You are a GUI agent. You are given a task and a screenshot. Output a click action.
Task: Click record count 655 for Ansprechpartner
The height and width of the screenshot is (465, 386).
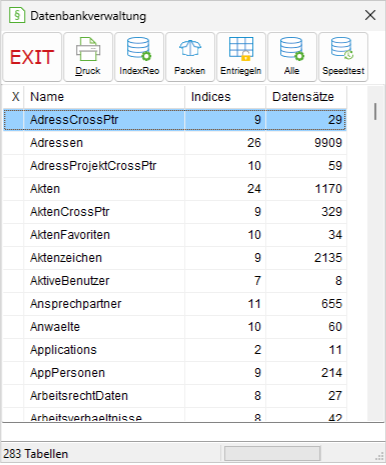(x=332, y=304)
